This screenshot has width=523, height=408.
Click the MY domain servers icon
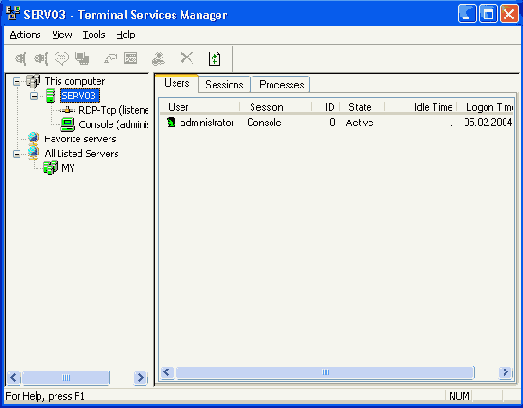point(50,167)
